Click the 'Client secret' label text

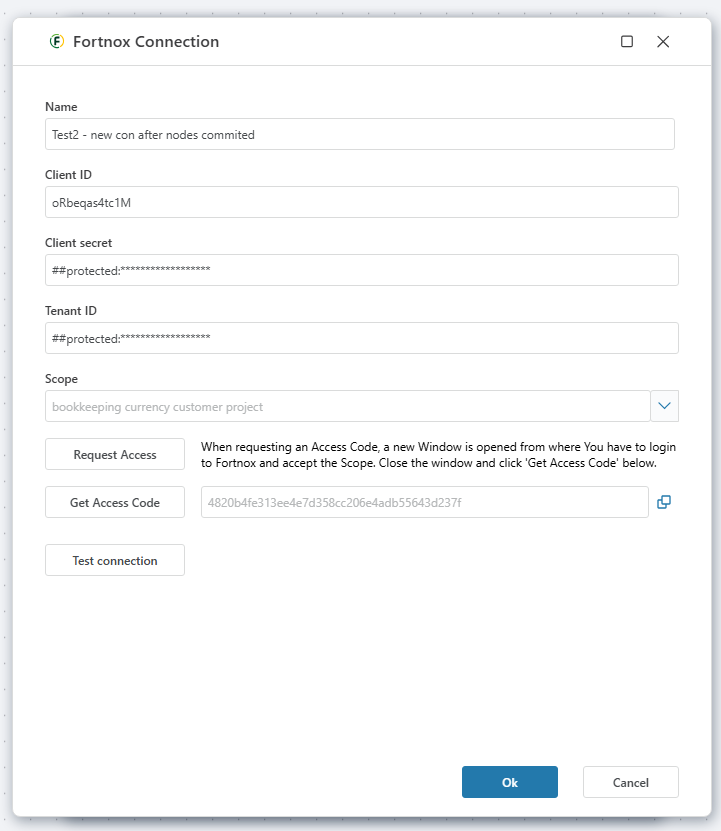coord(79,243)
